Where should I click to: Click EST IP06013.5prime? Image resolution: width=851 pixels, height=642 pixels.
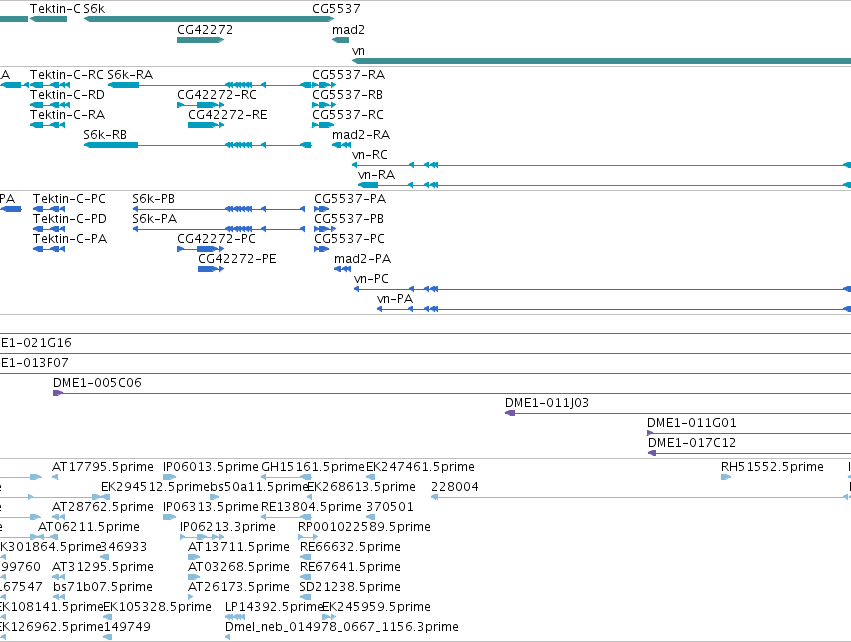(169, 478)
